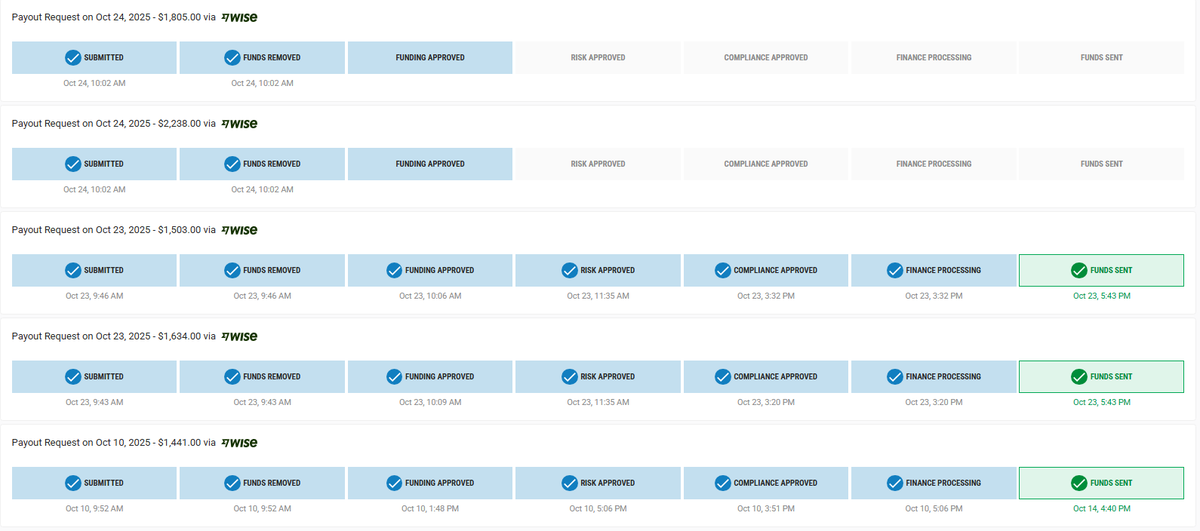The width and height of the screenshot is (1200, 531).
Task: Select the Finance Processing step of the $2,238.00 payout
Action: tap(934, 164)
